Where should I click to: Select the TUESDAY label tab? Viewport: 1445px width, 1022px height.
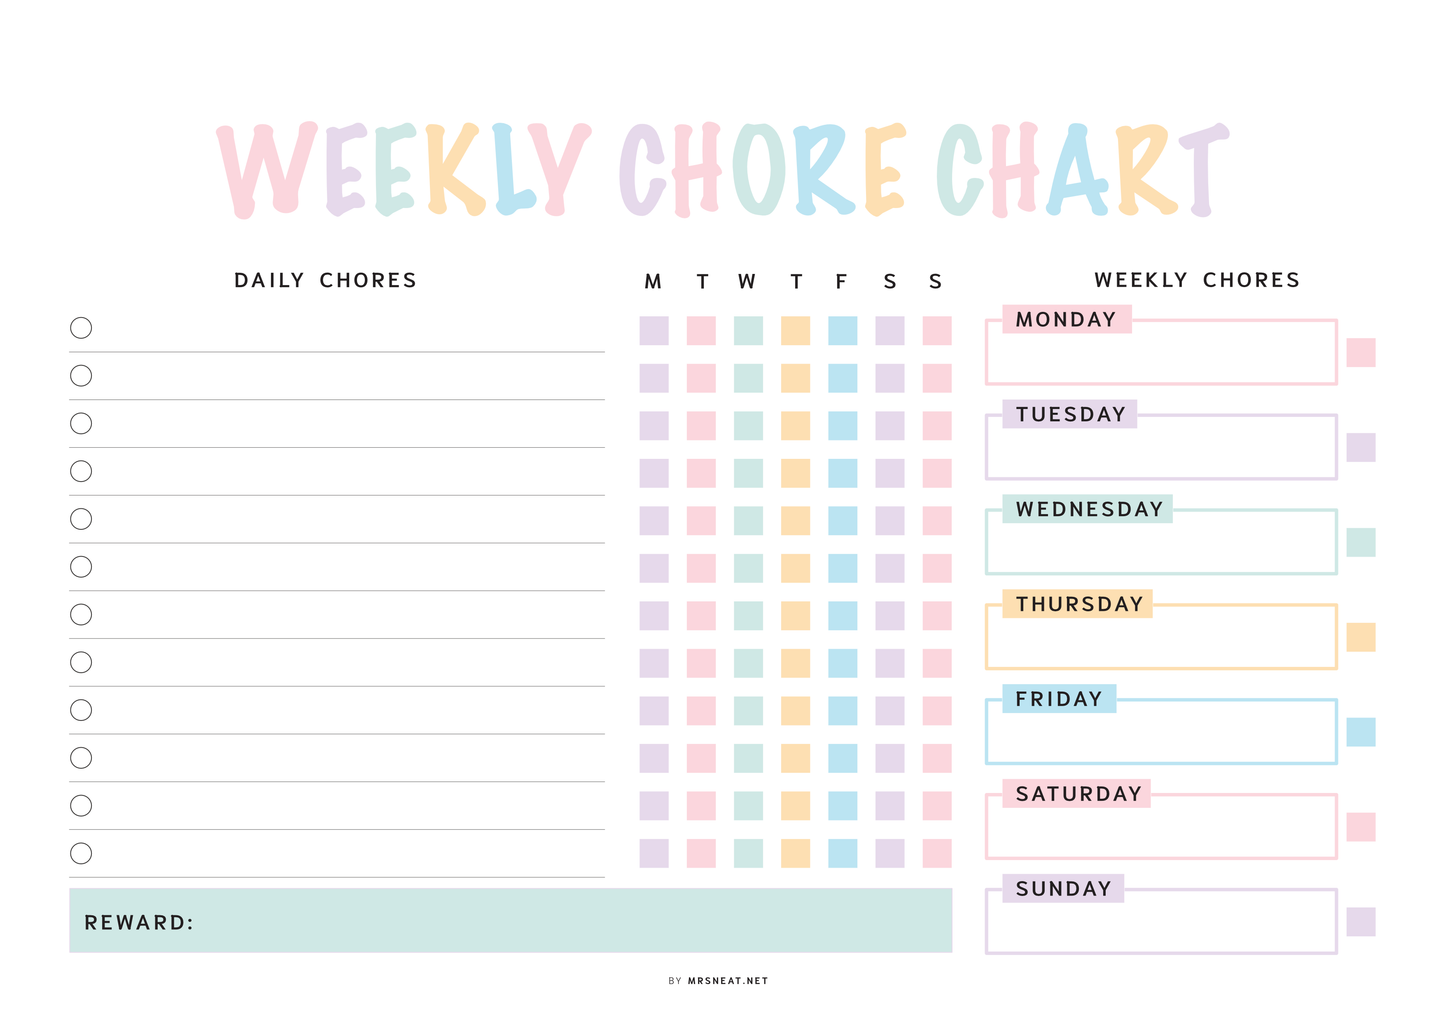point(1070,414)
